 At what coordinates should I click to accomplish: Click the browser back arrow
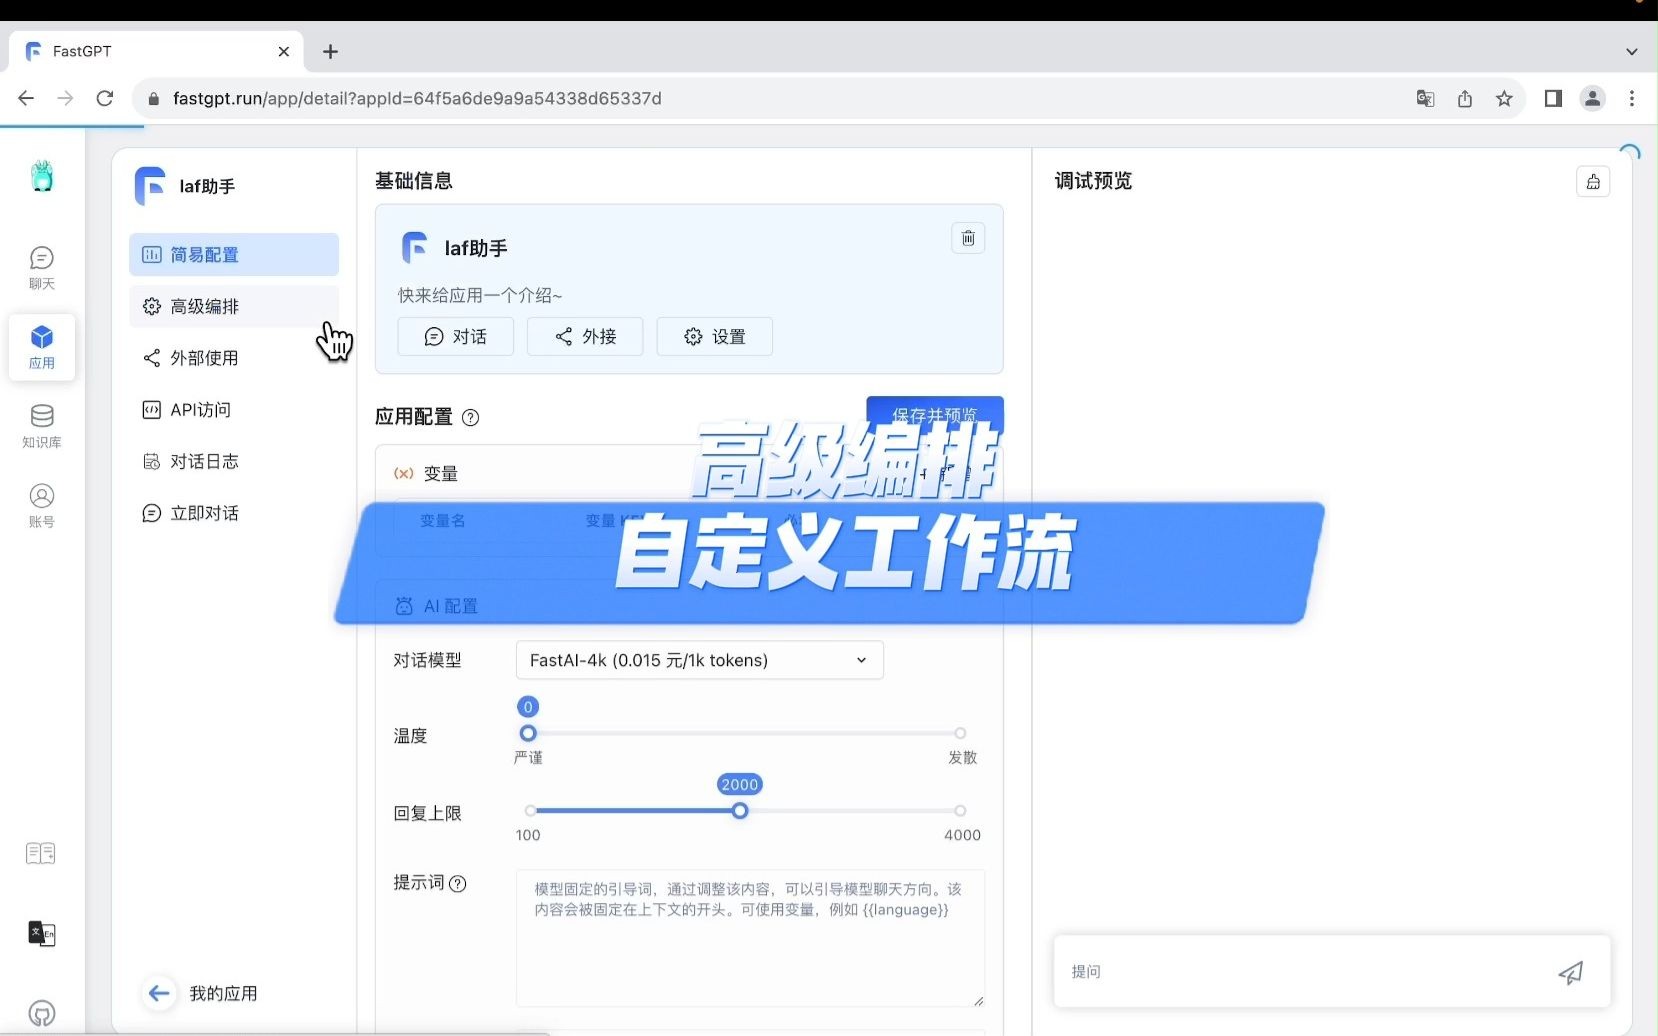click(26, 98)
